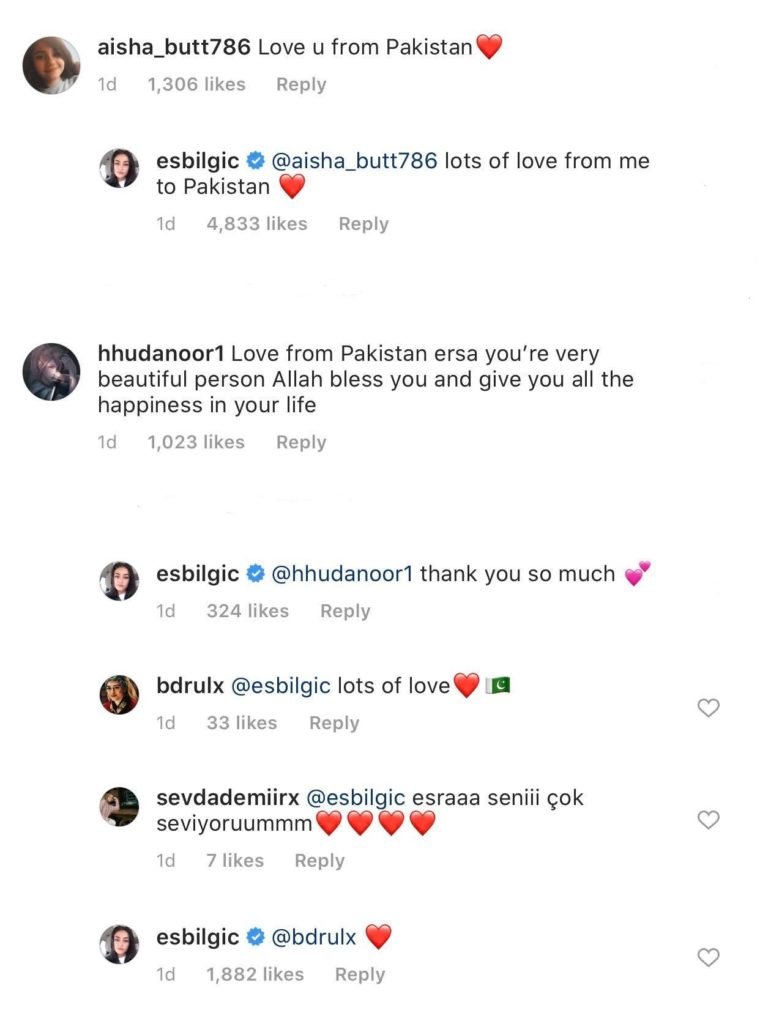Image resolution: width=760 pixels, height=1024 pixels.
Task: Open the @bdrulx mention in the last reply
Action: 314,937
